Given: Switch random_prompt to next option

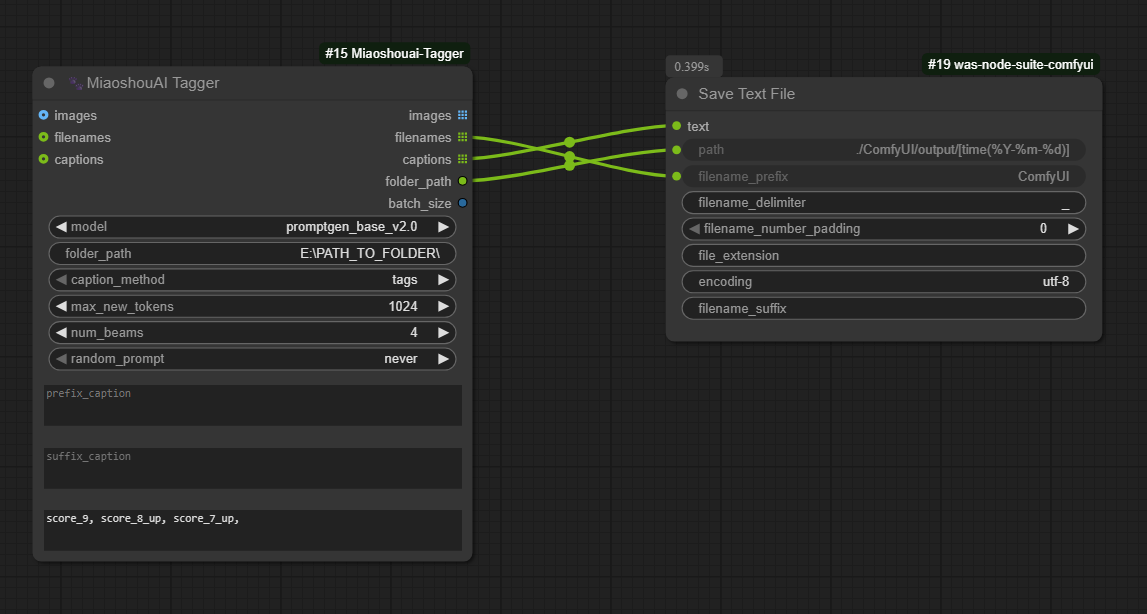Looking at the screenshot, I should pos(443,359).
